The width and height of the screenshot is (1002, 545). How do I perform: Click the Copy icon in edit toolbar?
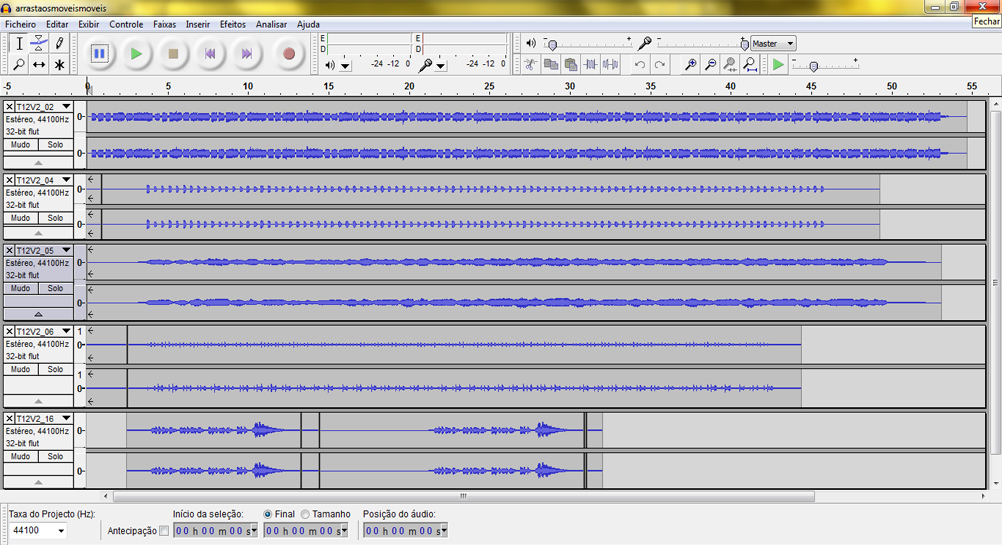tap(550, 65)
